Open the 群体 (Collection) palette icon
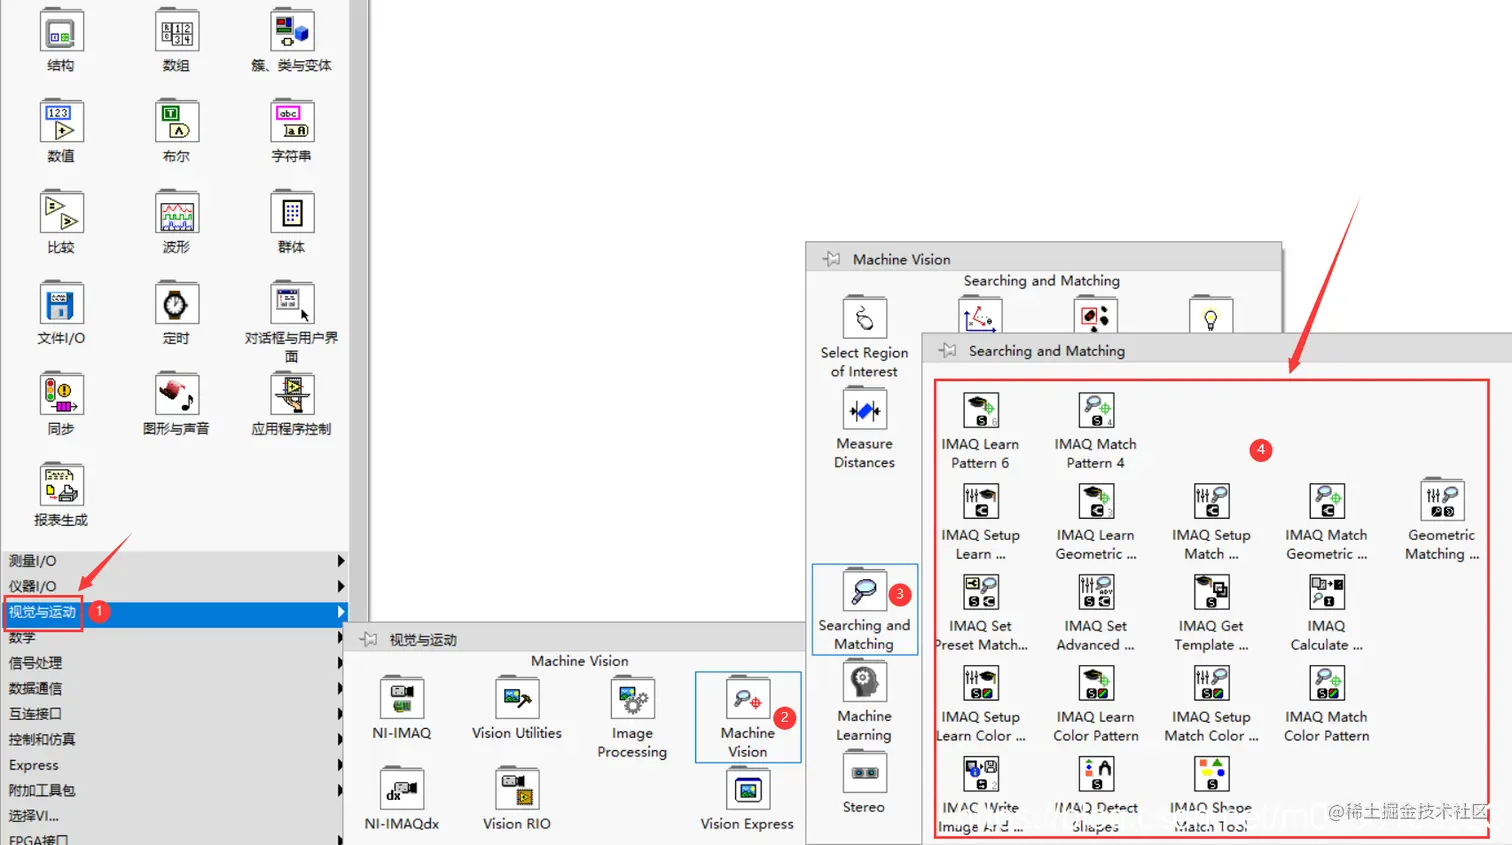1512x845 pixels. pos(291,213)
